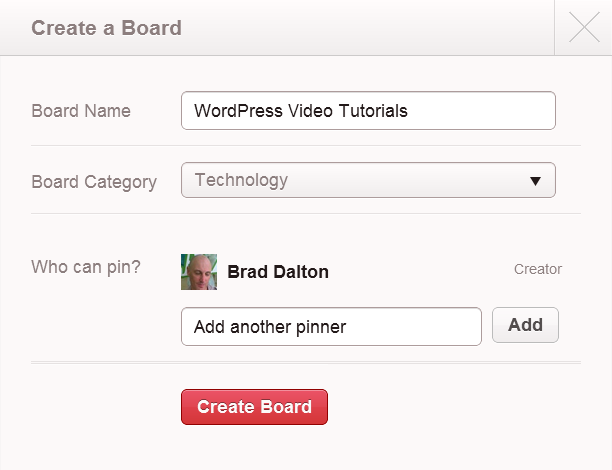612x470 pixels.
Task: Click the Board Name label
Action: tap(81, 111)
